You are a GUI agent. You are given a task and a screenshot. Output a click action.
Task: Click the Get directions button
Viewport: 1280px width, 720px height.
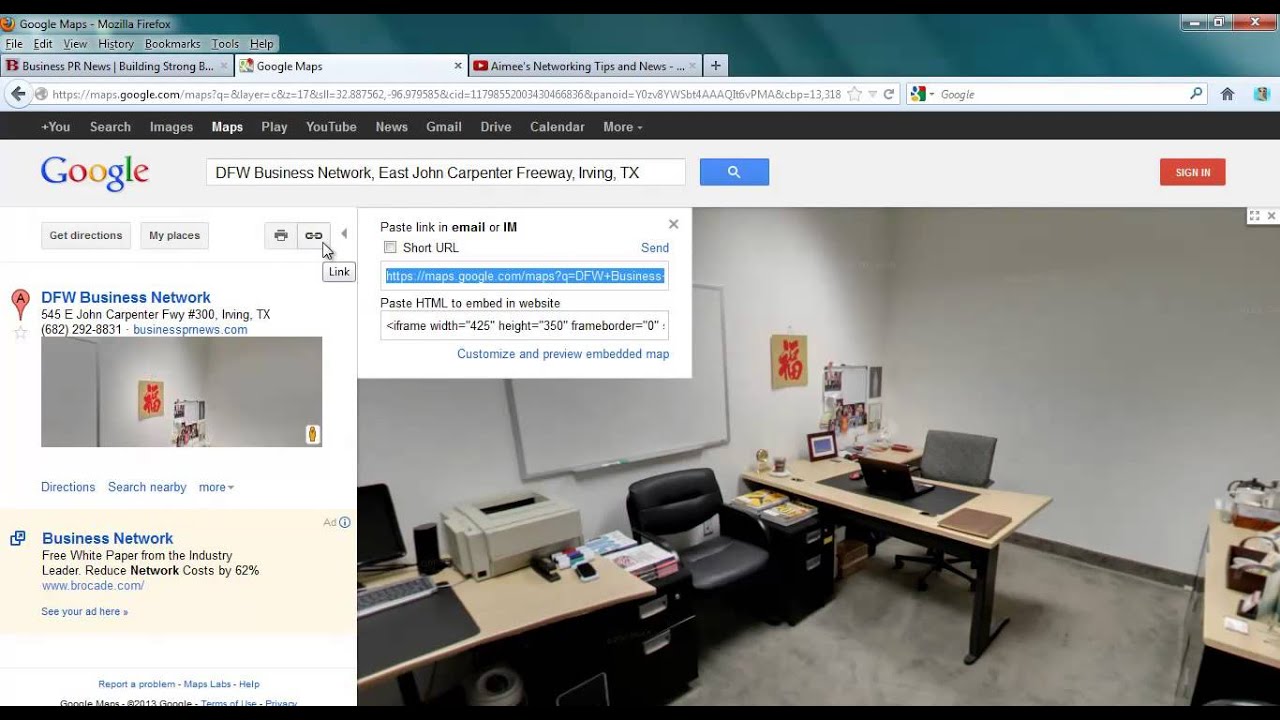click(86, 235)
